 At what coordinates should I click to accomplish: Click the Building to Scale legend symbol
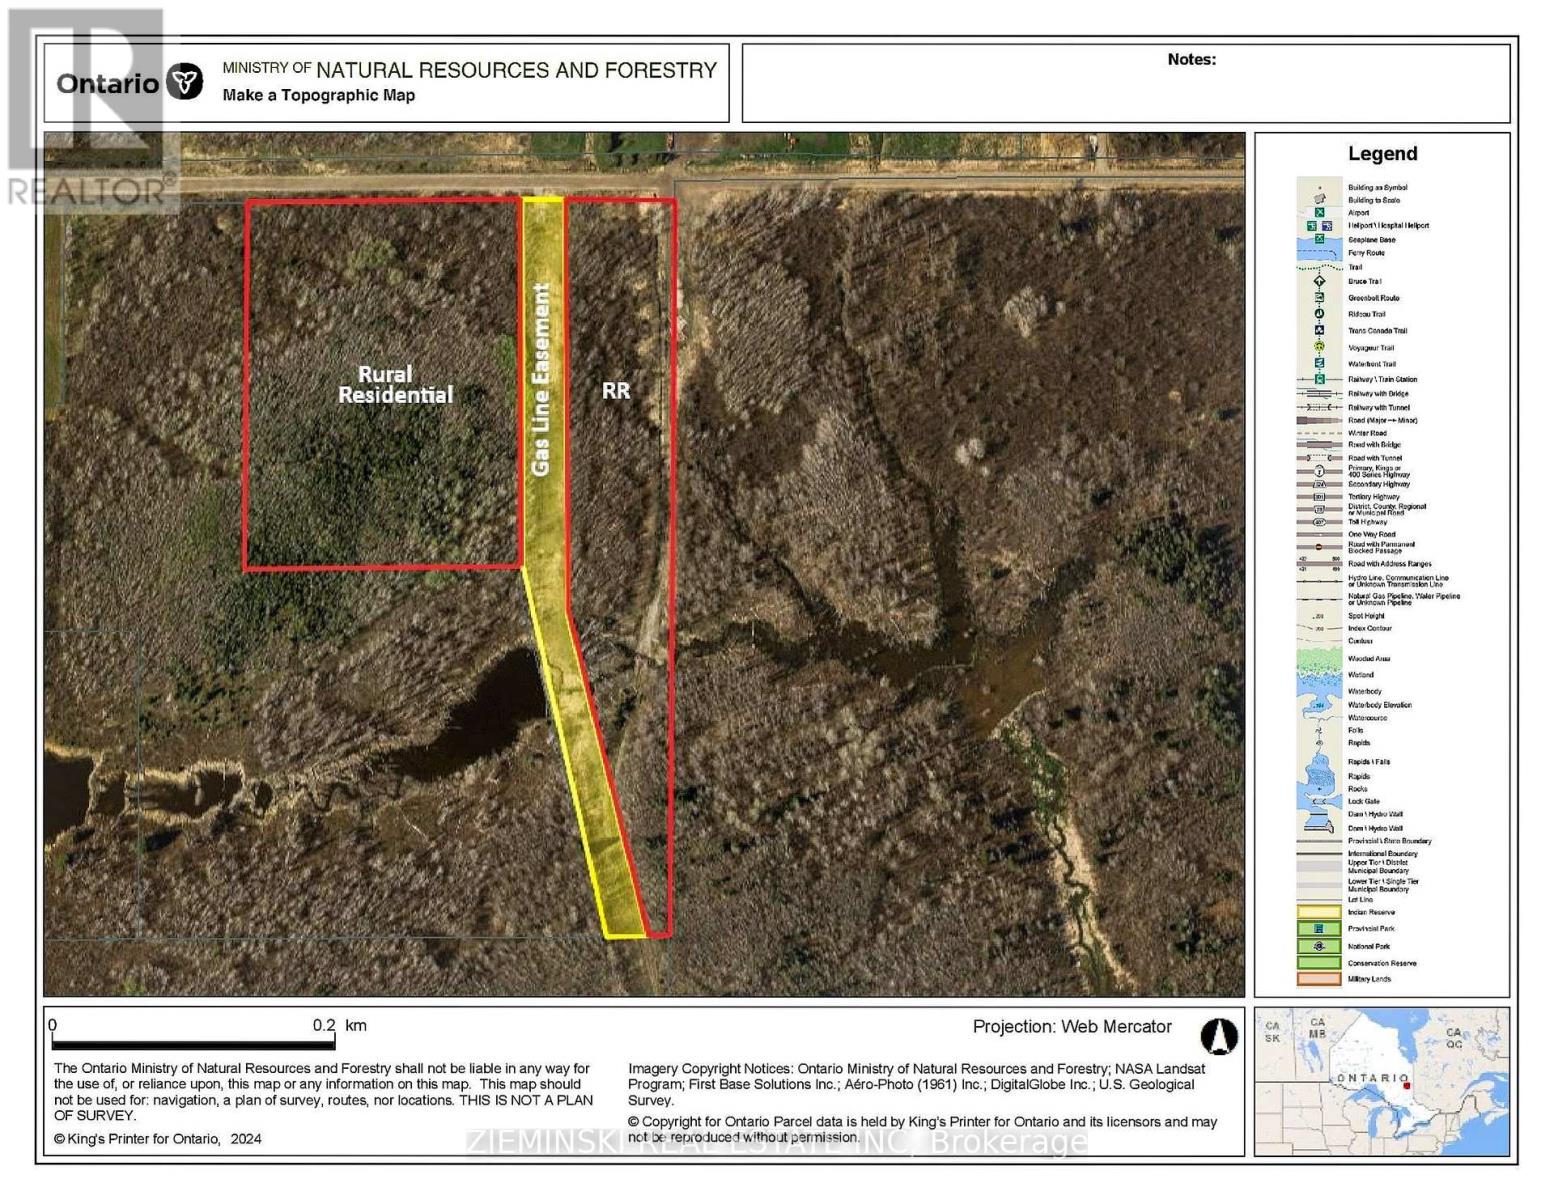(x=1319, y=200)
